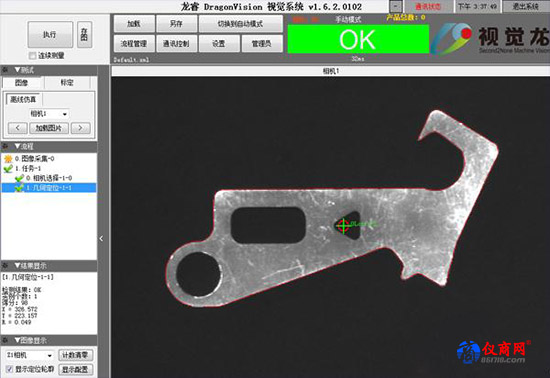
Task: Click 切换到自动模式 button
Action: (x=240, y=24)
